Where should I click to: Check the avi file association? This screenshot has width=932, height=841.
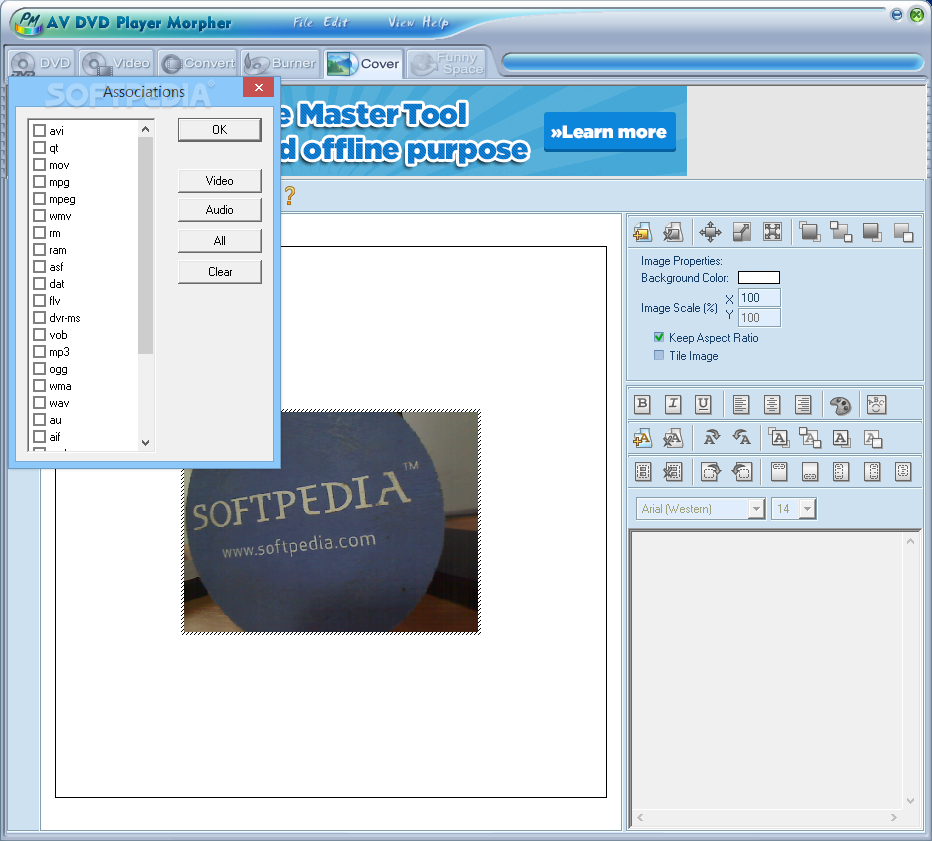point(39,130)
